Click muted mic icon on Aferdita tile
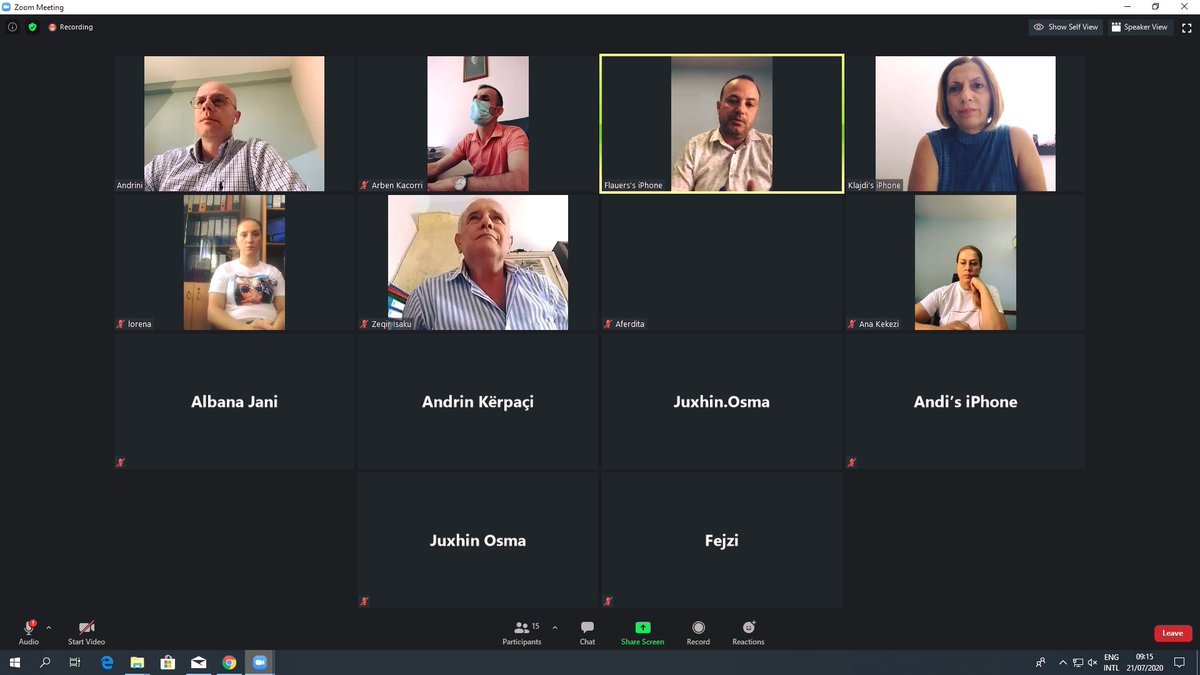Viewport: 1200px width, 675px height. click(x=608, y=324)
